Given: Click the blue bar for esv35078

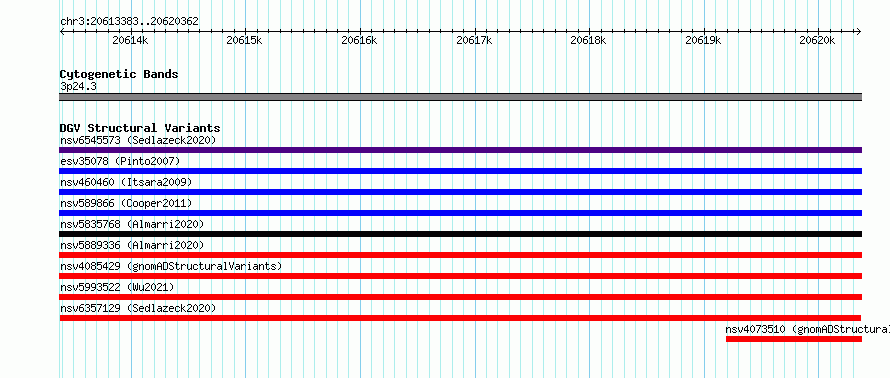Looking at the screenshot, I should point(460,171).
